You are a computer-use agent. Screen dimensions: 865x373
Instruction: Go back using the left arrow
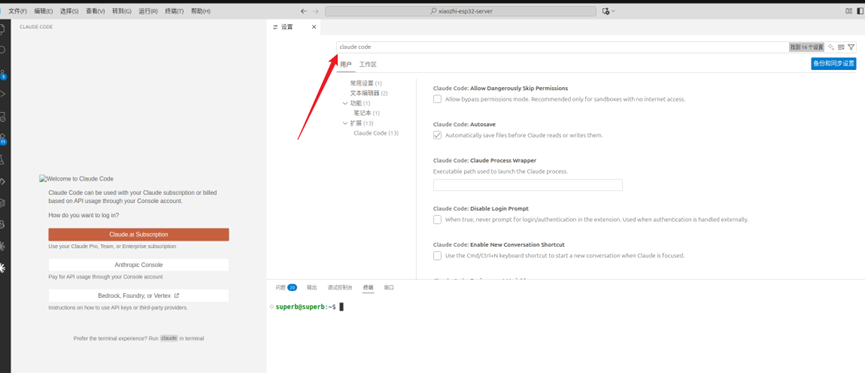pos(303,11)
